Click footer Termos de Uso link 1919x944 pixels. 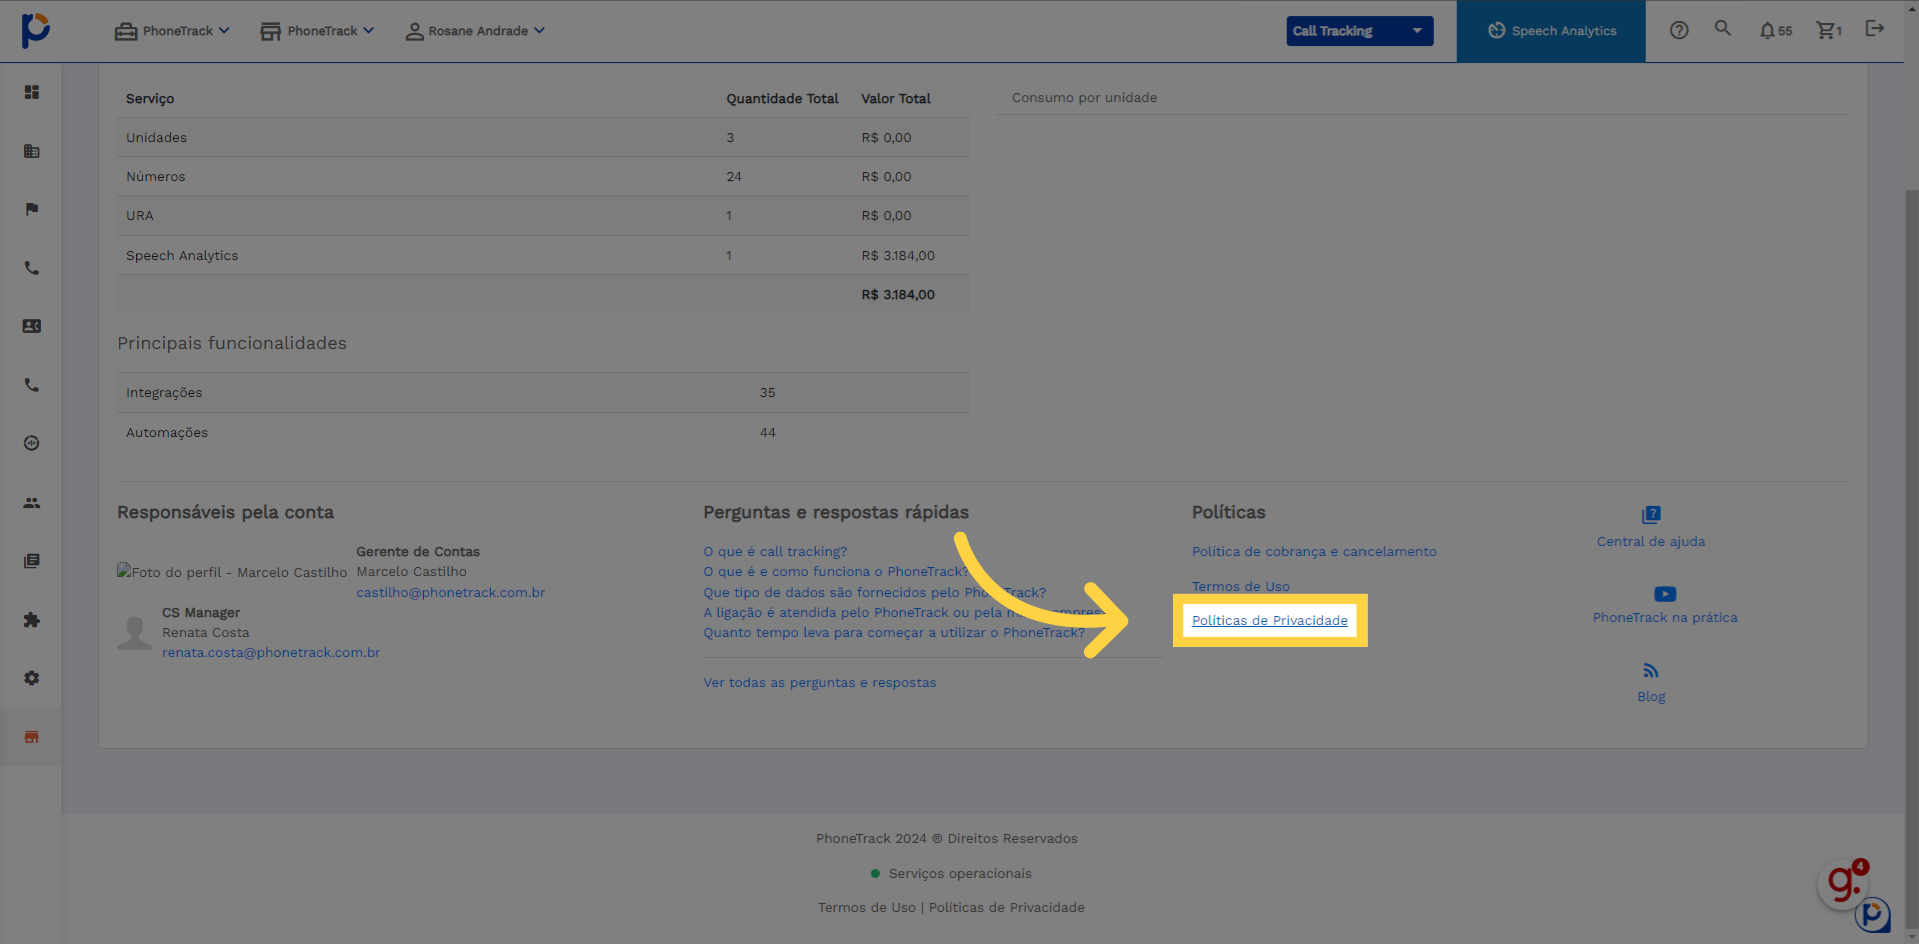click(867, 908)
